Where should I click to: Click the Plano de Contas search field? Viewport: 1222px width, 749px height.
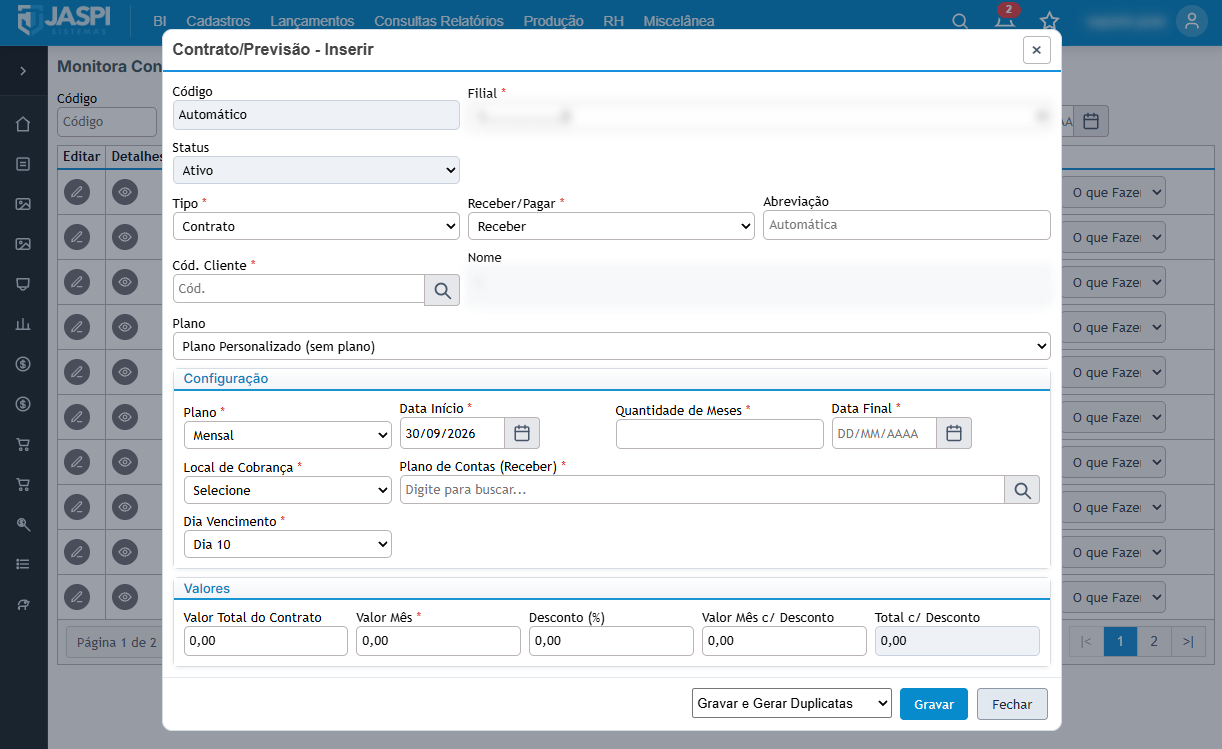(x=702, y=490)
